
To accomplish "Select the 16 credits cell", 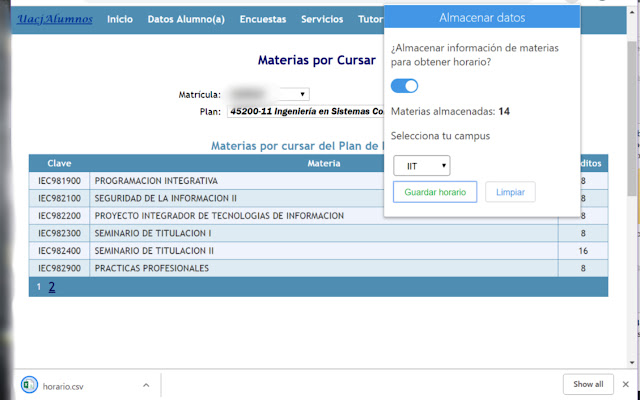I will coord(583,251).
